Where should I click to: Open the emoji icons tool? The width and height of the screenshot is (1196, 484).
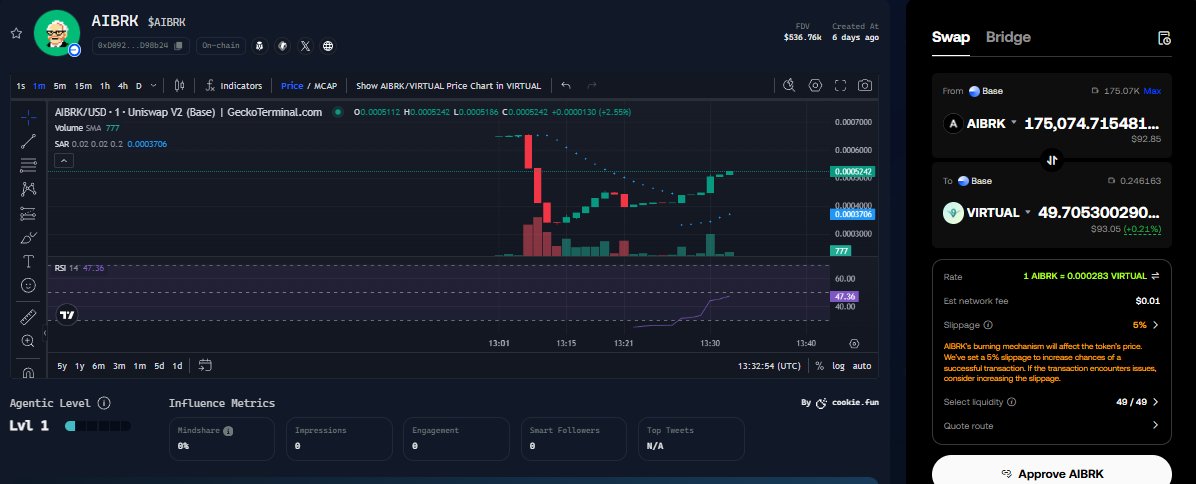[x=28, y=285]
